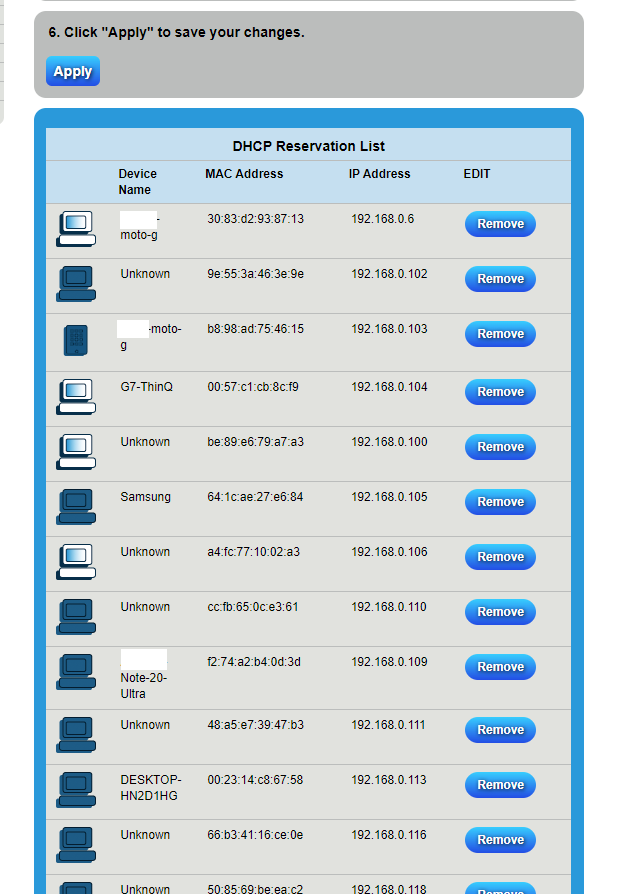Viewport: 641px width, 894px height.
Task: Remove the reservation for 192.168.0.110
Action: pyautogui.click(x=500, y=612)
